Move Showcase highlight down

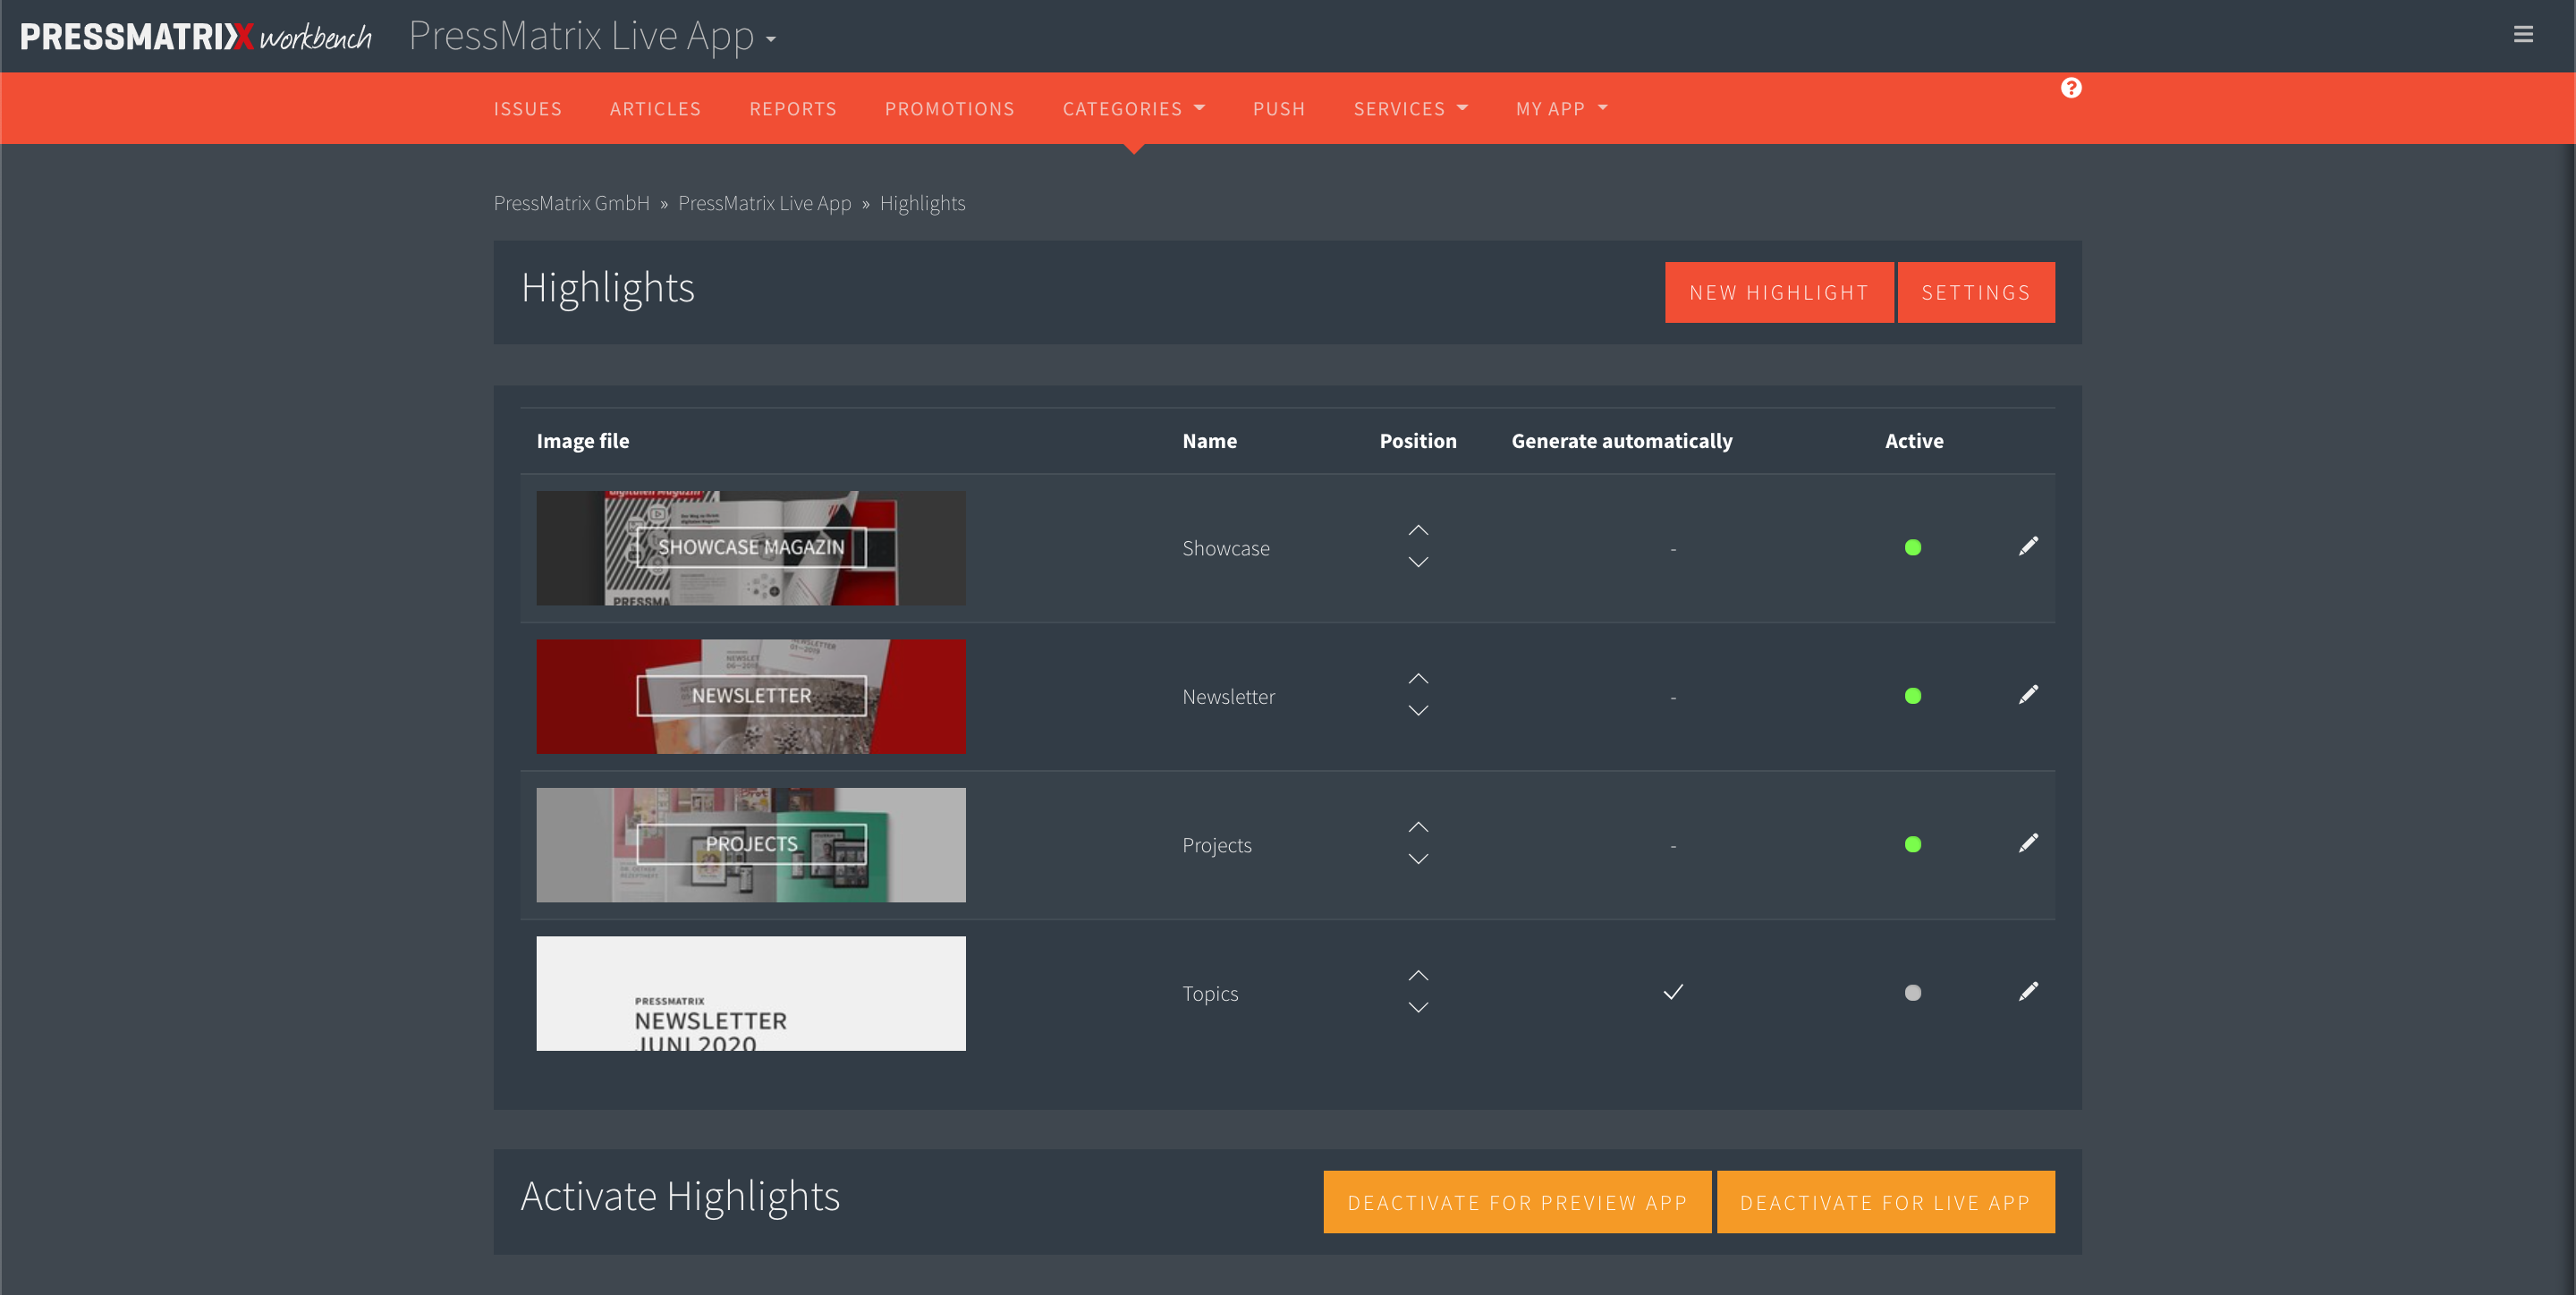1418,562
